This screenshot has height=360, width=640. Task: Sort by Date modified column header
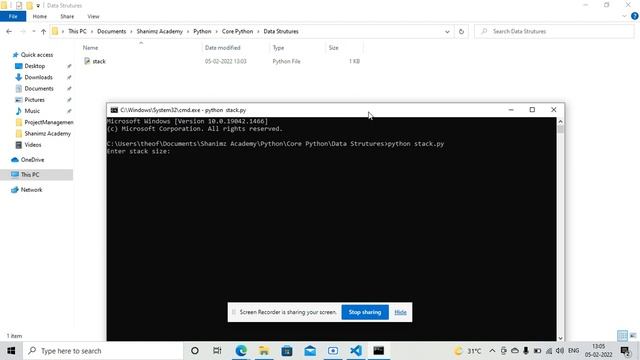(x=222, y=48)
